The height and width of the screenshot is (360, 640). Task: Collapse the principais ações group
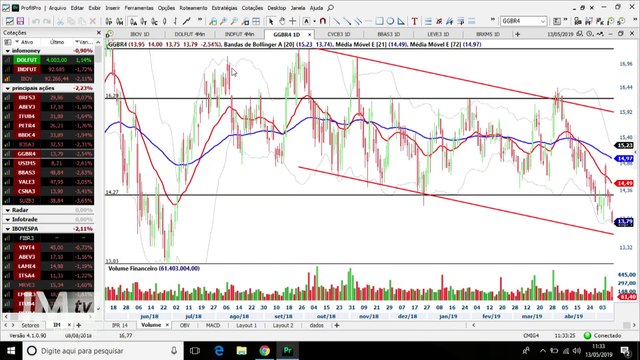[8, 88]
